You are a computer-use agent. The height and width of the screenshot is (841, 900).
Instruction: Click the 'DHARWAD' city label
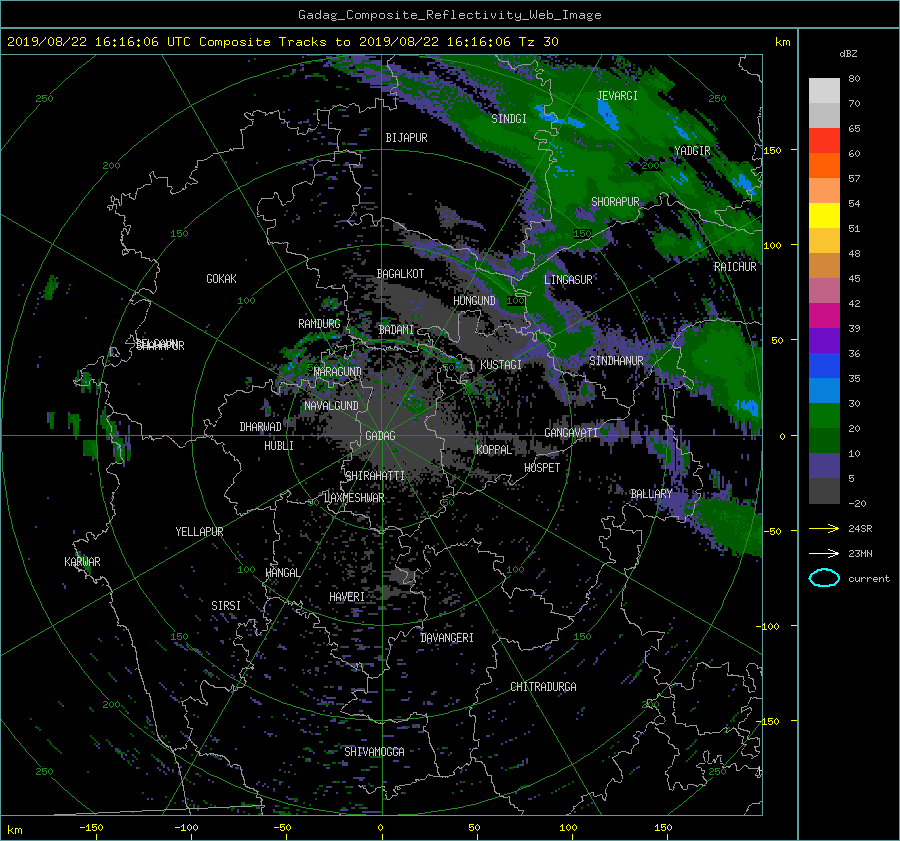click(260, 427)
